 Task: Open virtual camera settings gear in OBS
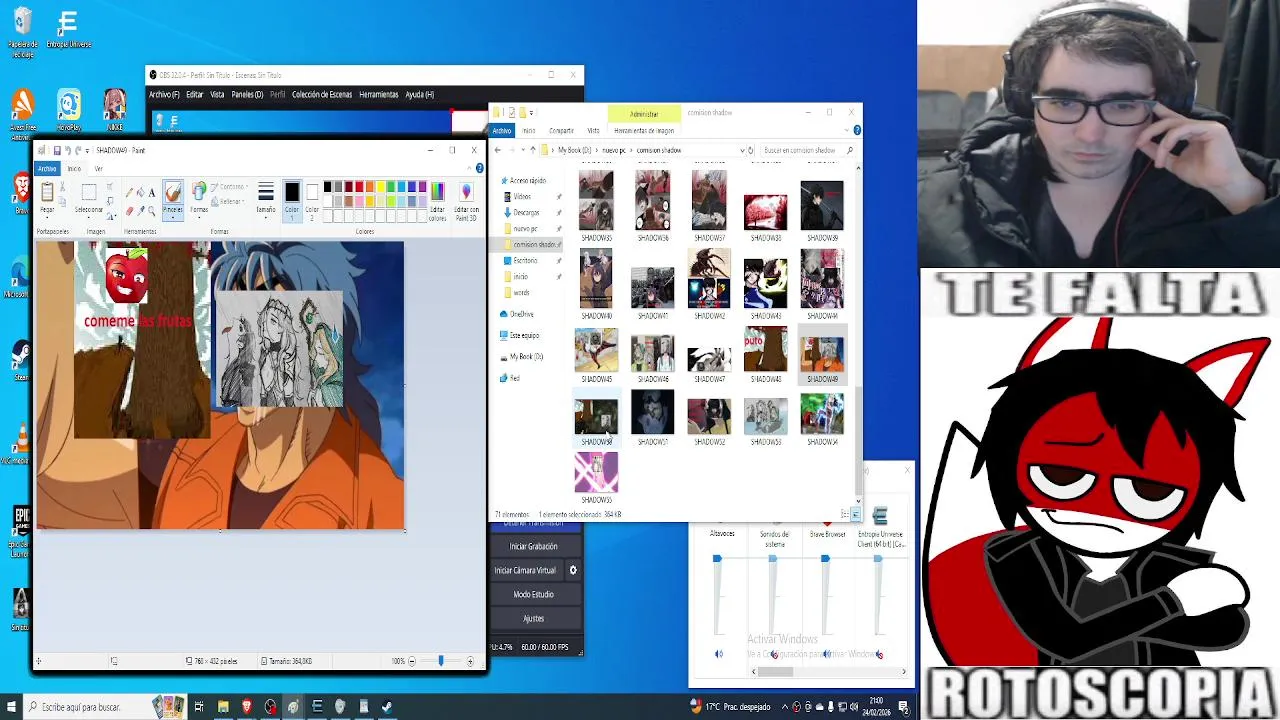click(573, 570)
